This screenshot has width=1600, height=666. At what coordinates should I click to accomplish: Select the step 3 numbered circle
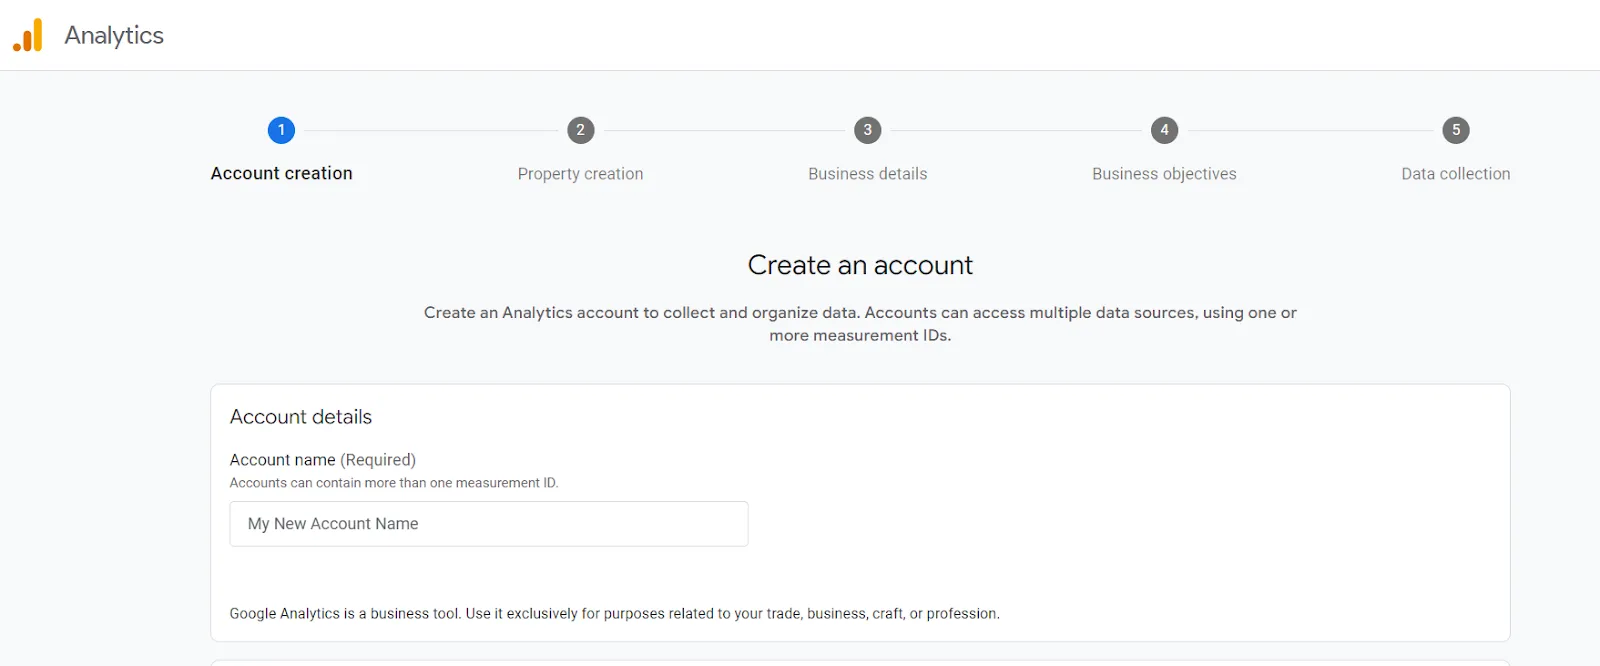point(867,130)
